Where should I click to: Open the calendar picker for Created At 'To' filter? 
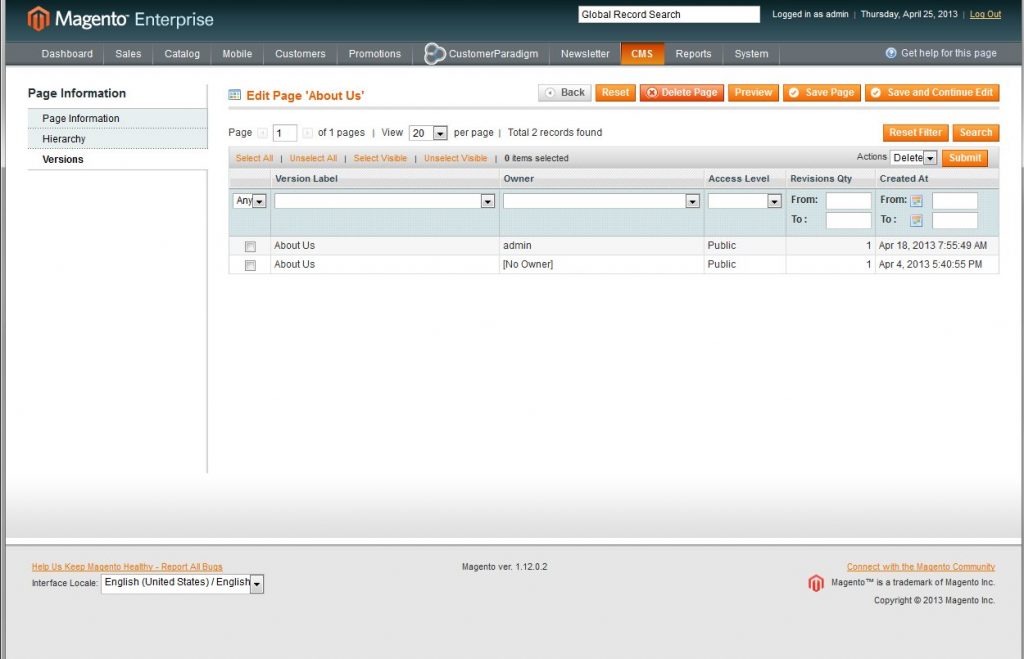pos(916,219)
